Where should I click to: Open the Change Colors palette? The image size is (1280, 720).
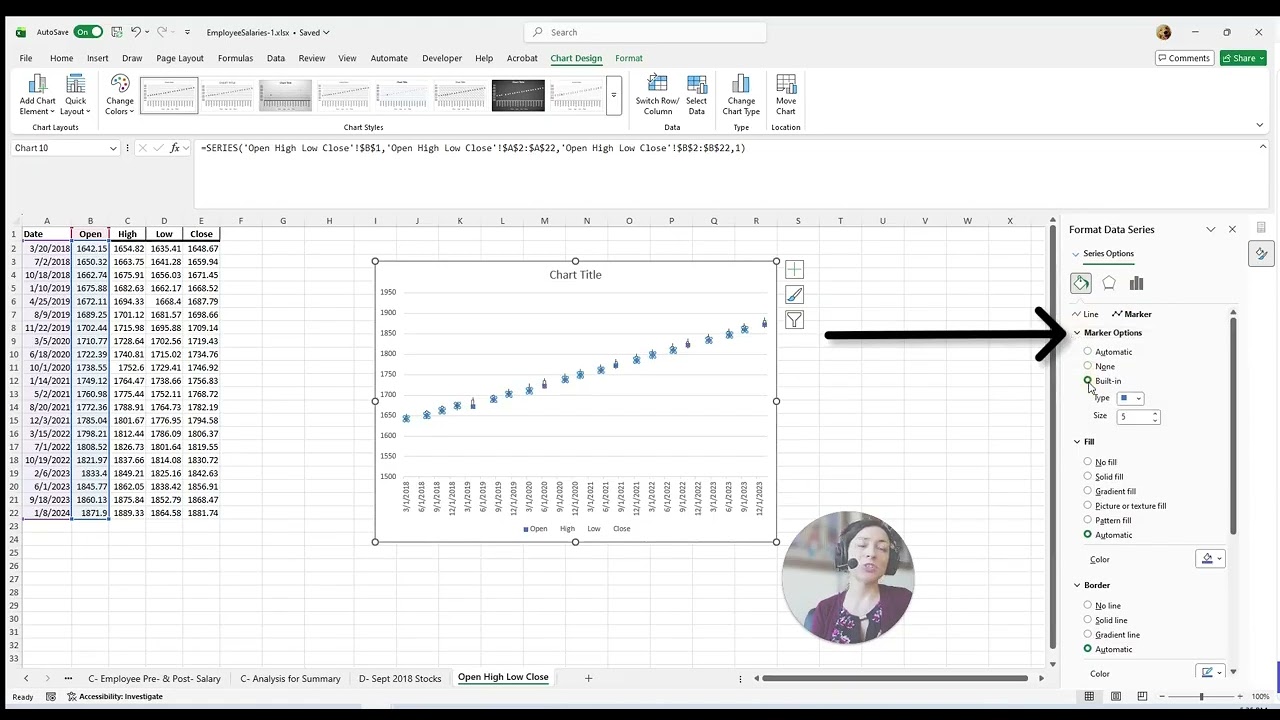[x=120, y=95]
